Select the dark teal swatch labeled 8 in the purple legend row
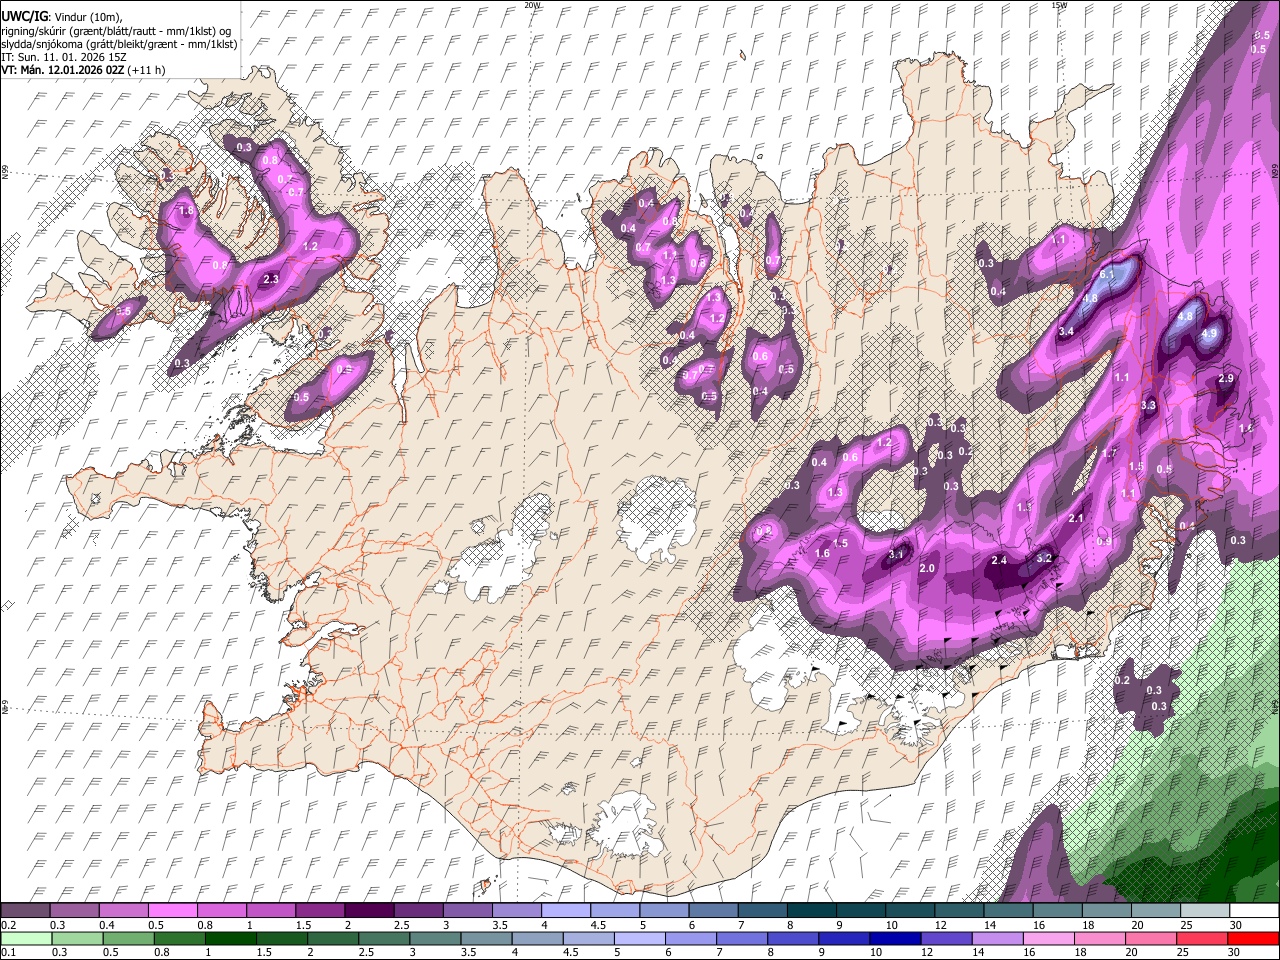The image size is (1280, 960). coord(812,910)
